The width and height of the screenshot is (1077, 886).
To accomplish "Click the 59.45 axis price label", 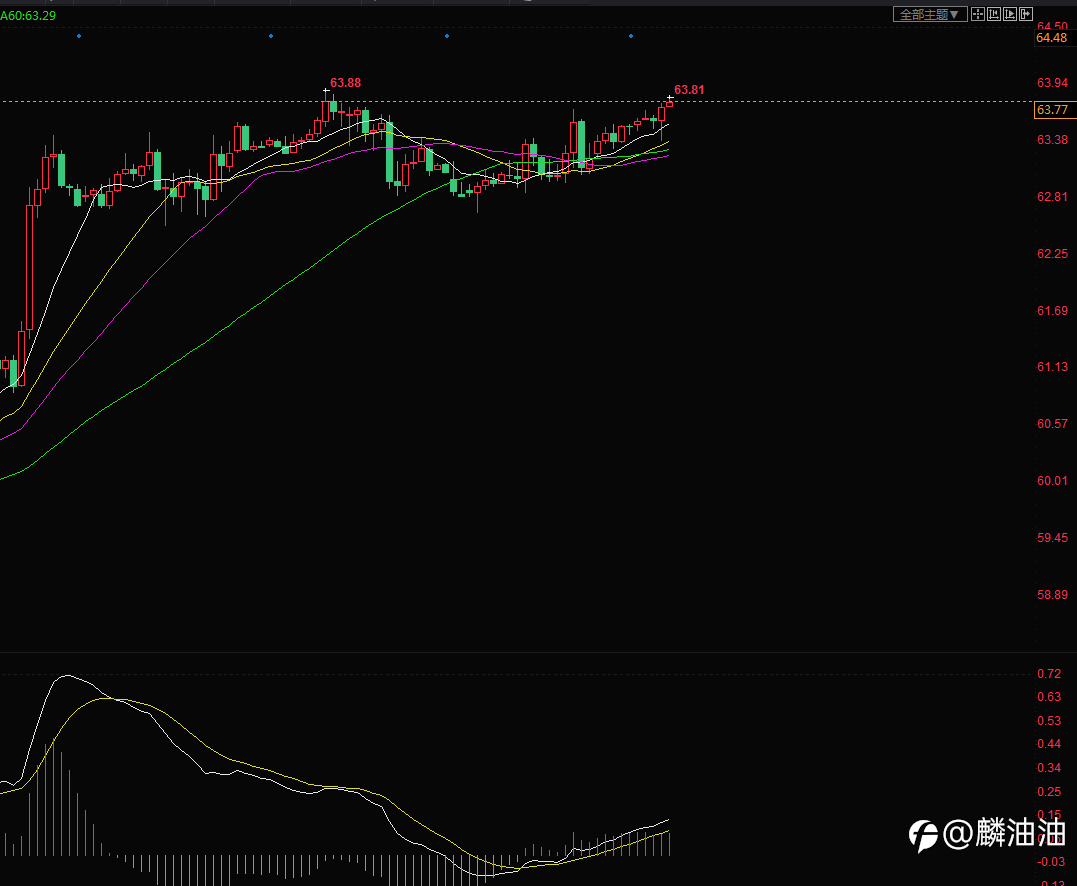I will click(1052, 538).
